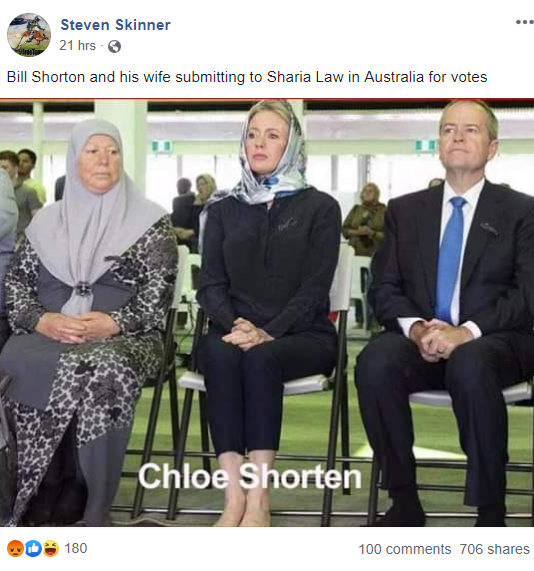The image size is (534, 571).
Task: Click the thumbs-up like reaction icon
Action: click(33, 549)
